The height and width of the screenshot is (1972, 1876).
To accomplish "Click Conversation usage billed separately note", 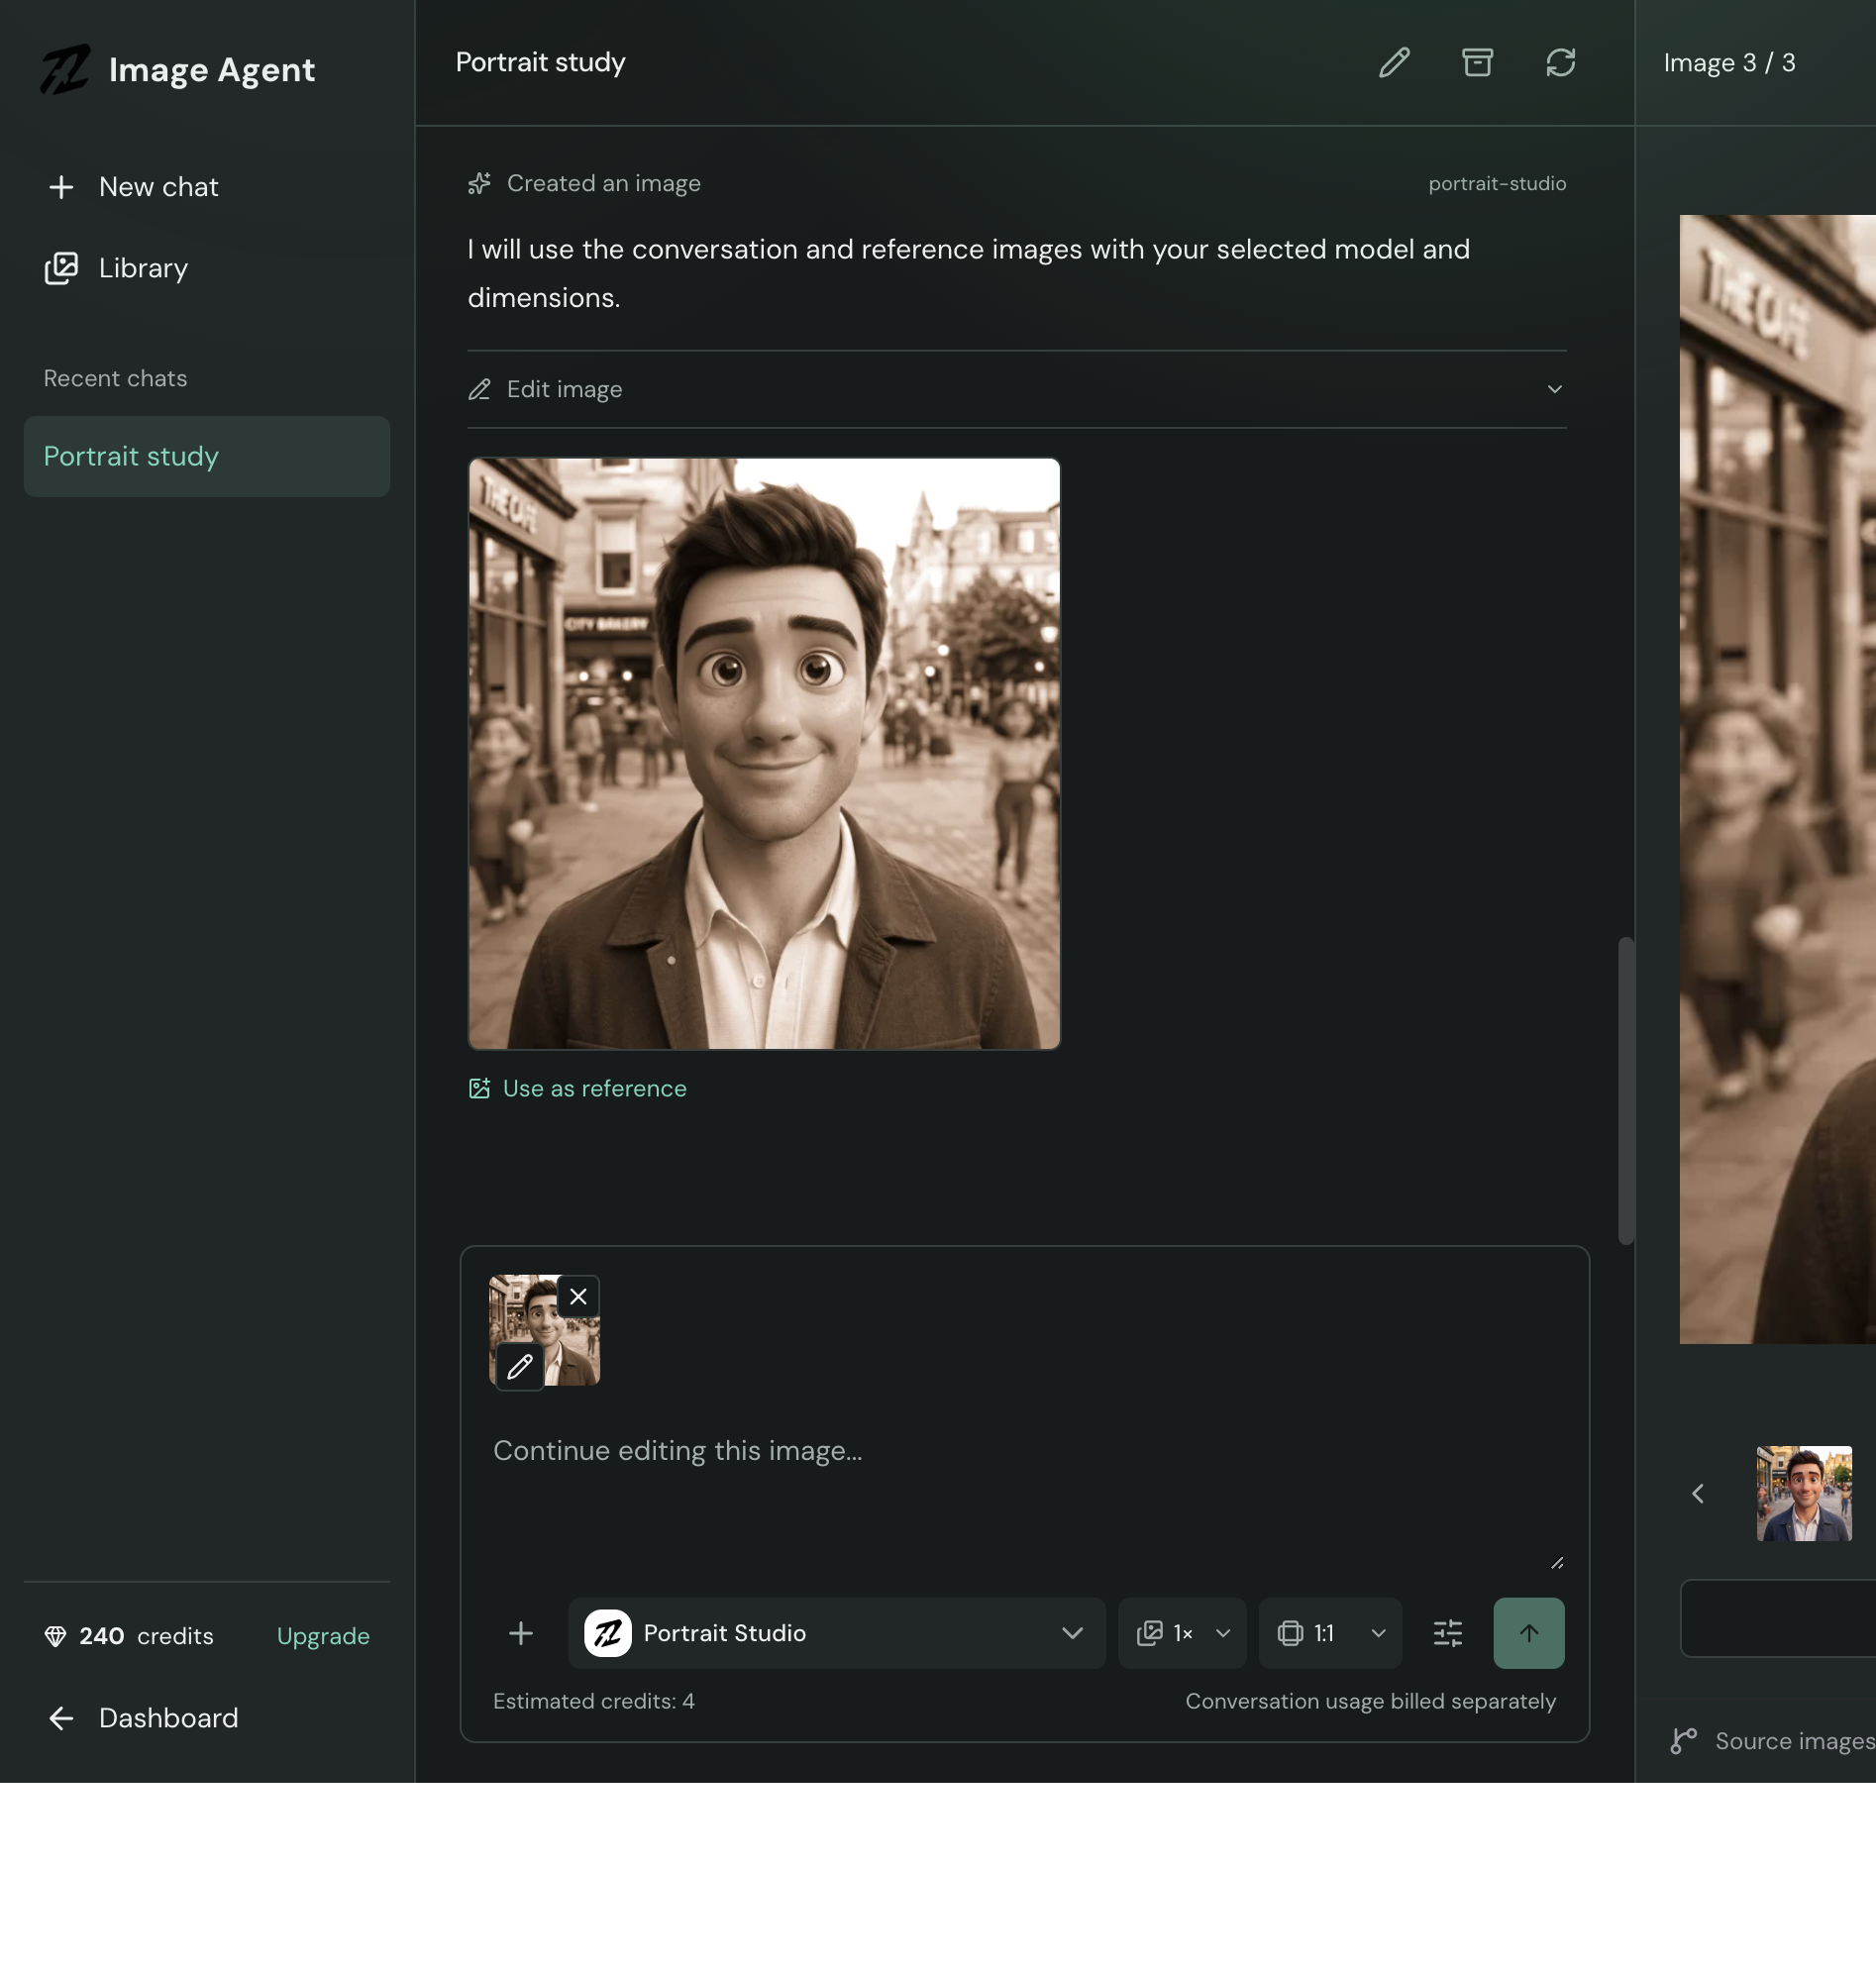I will click(1370, 1701).
